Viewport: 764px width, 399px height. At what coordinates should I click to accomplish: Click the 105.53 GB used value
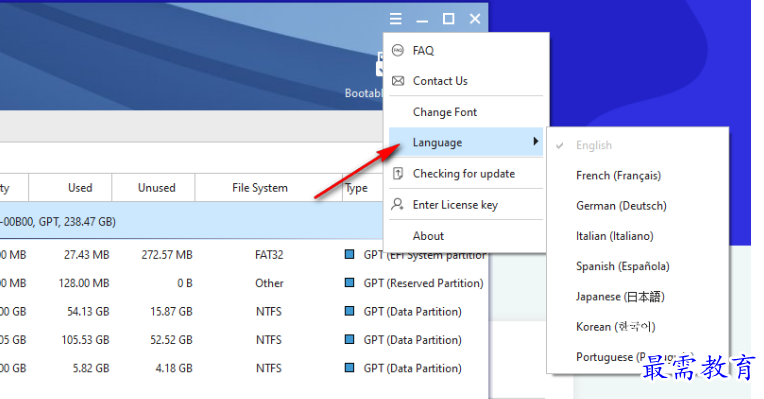click(85, 340)
